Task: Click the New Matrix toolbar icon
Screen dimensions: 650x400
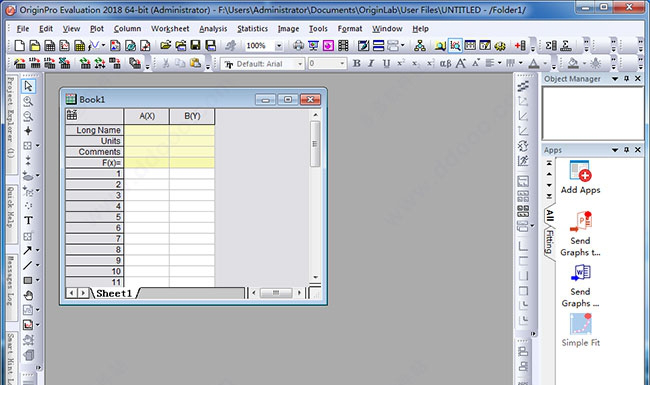Action: coord(79,46)
